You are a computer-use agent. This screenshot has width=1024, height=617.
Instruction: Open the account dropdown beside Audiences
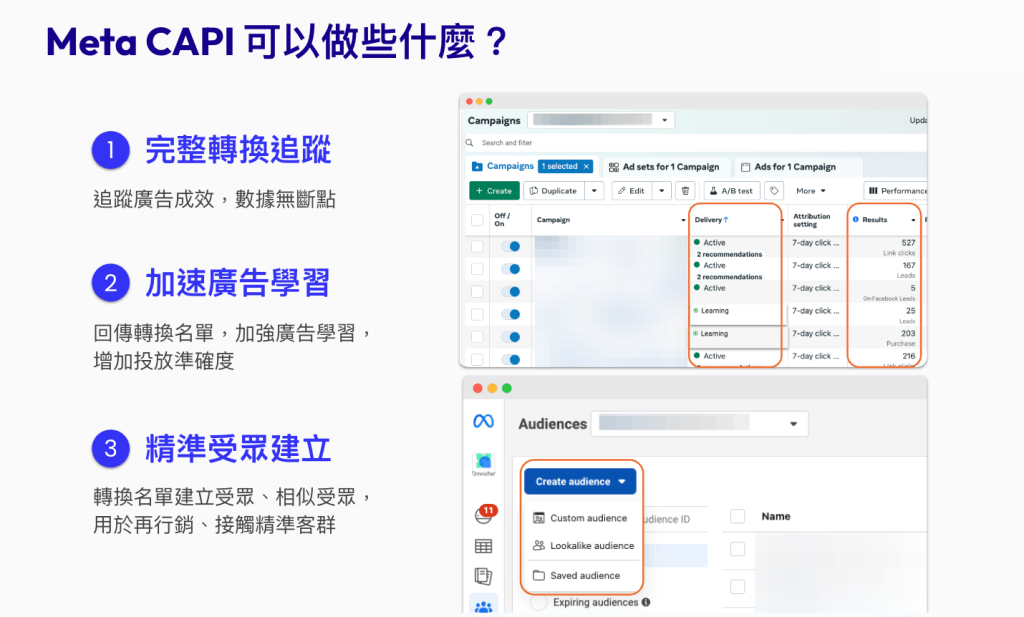coord(699,424)
